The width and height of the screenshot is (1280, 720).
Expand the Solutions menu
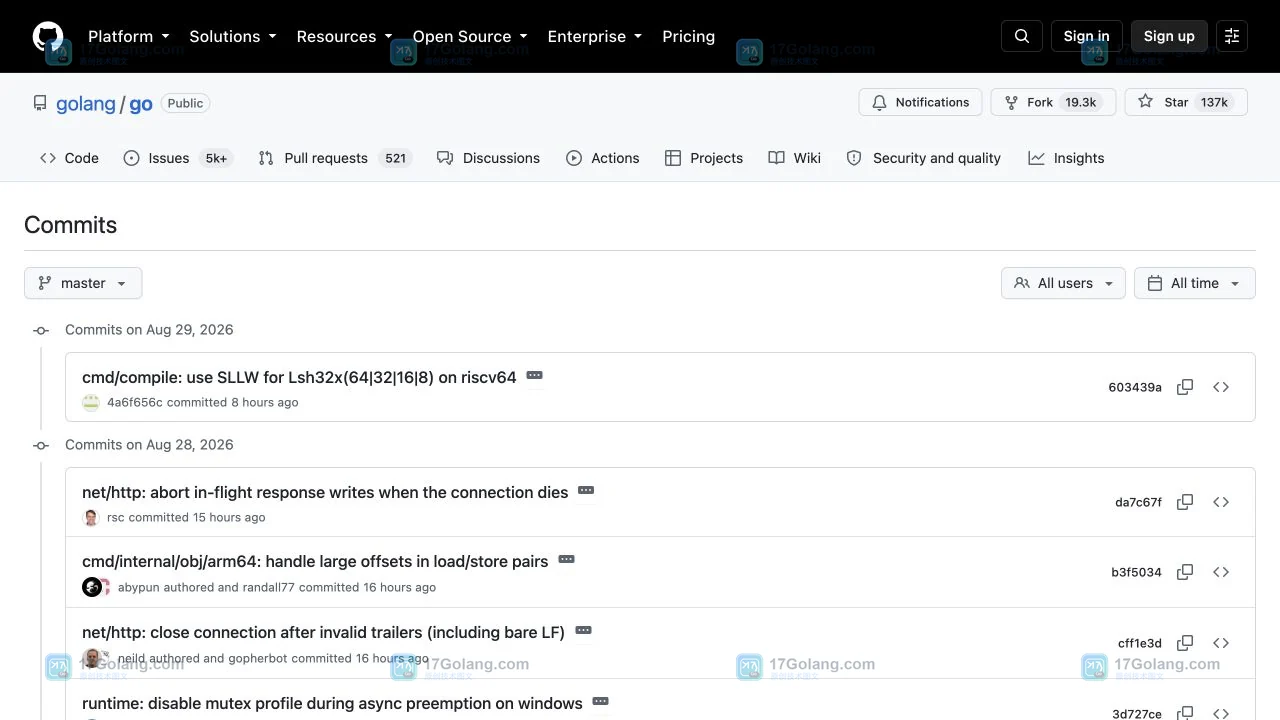tap(232, 36)
